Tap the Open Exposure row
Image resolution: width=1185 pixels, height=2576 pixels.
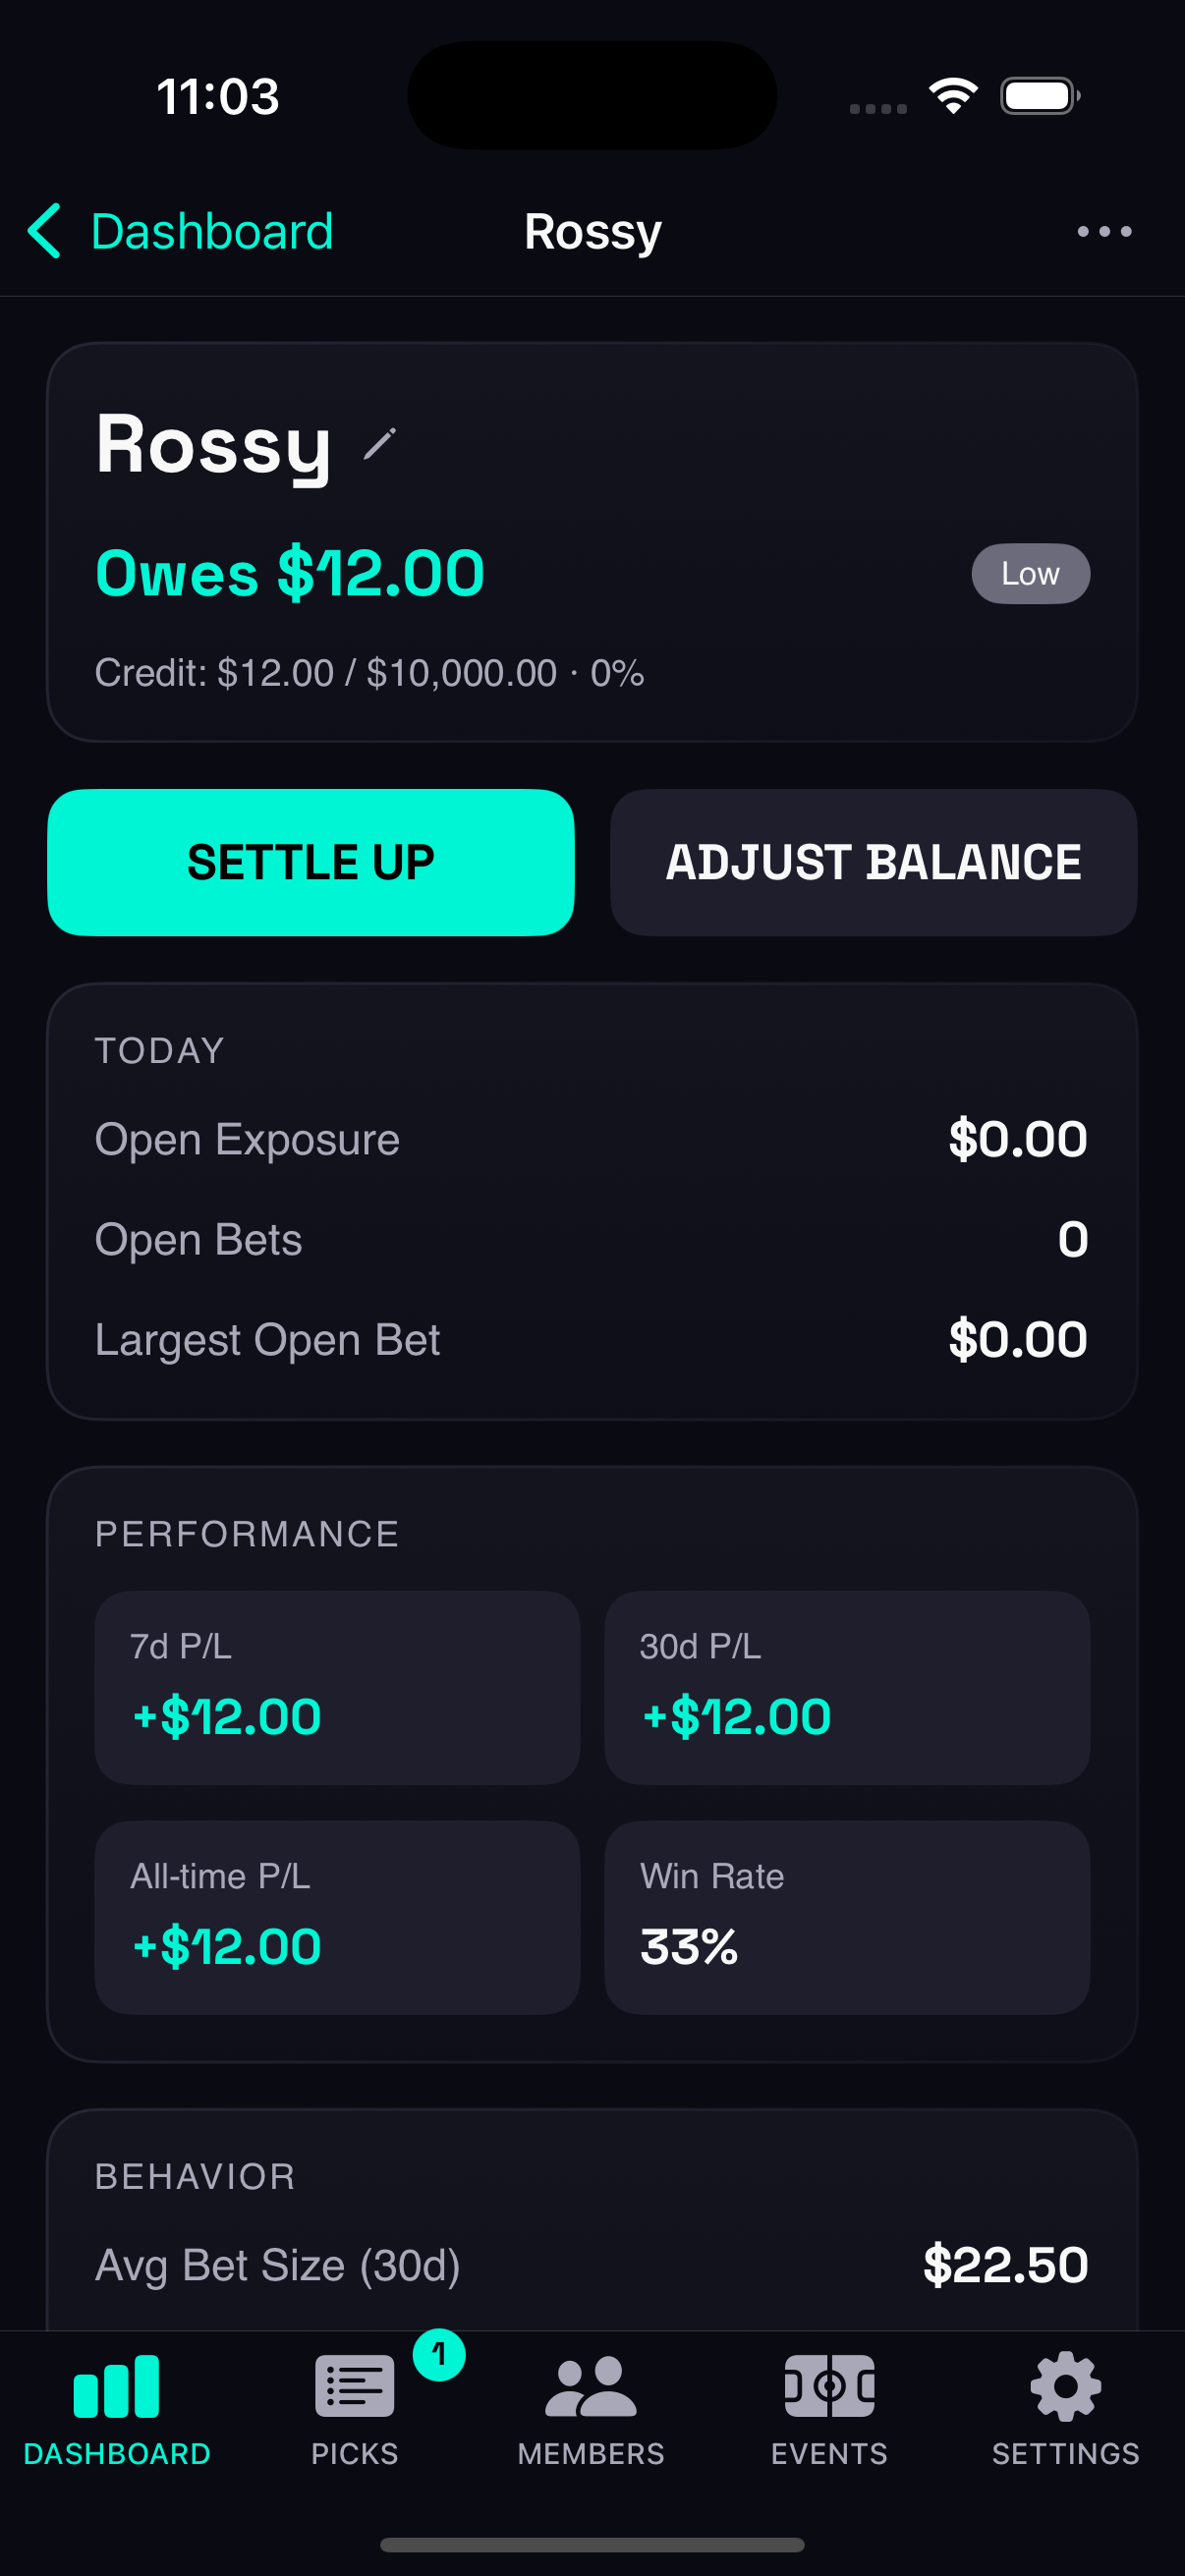click(592, 1139)
